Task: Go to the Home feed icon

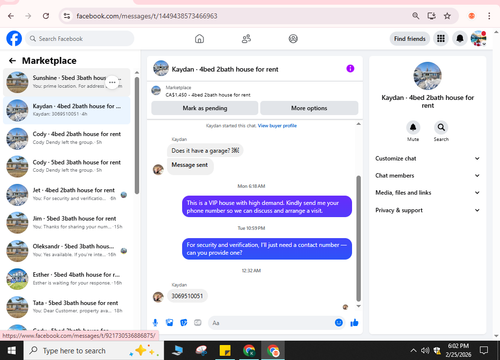Action: (199, 39)
